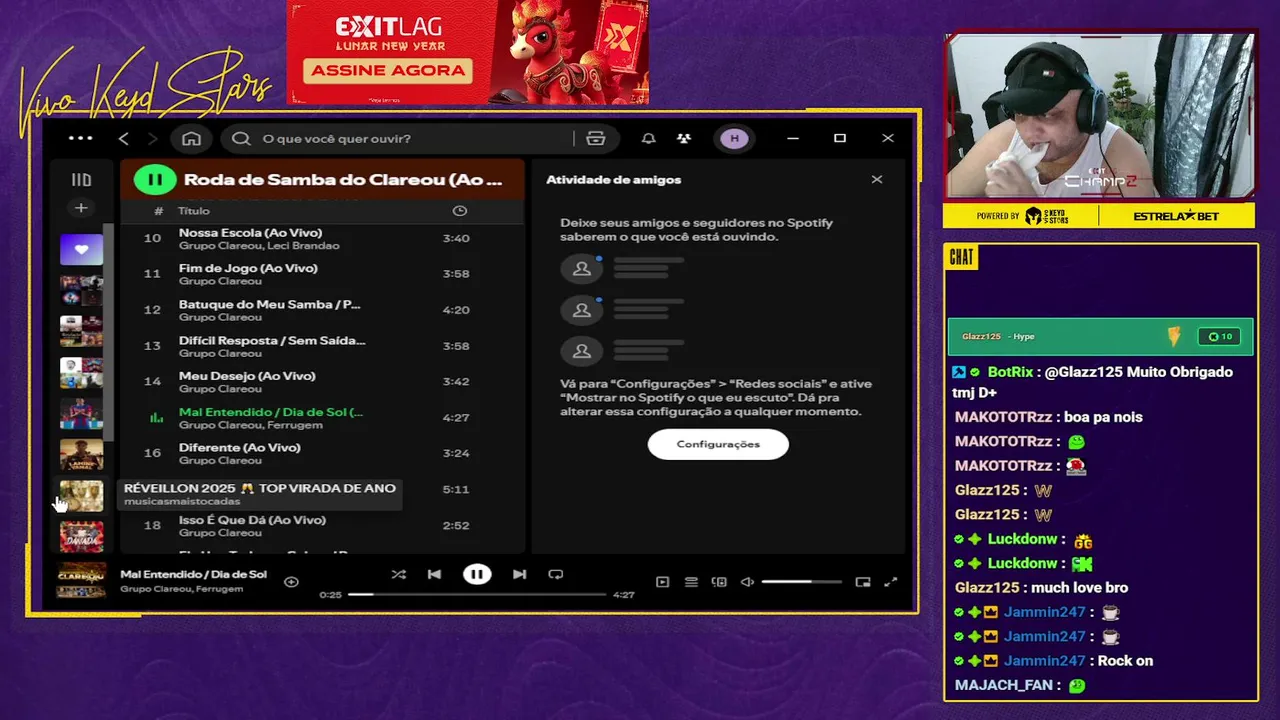This screenshot has width=1280, height=720.
Task: Click the Estrela Bet sponsor logo
Action: point(1175,216)
